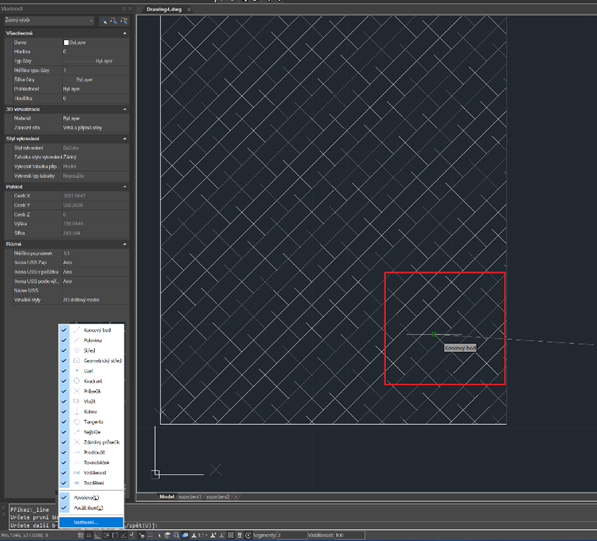Open the Žádný výběr selection dropdown

(x=49, y=21)
